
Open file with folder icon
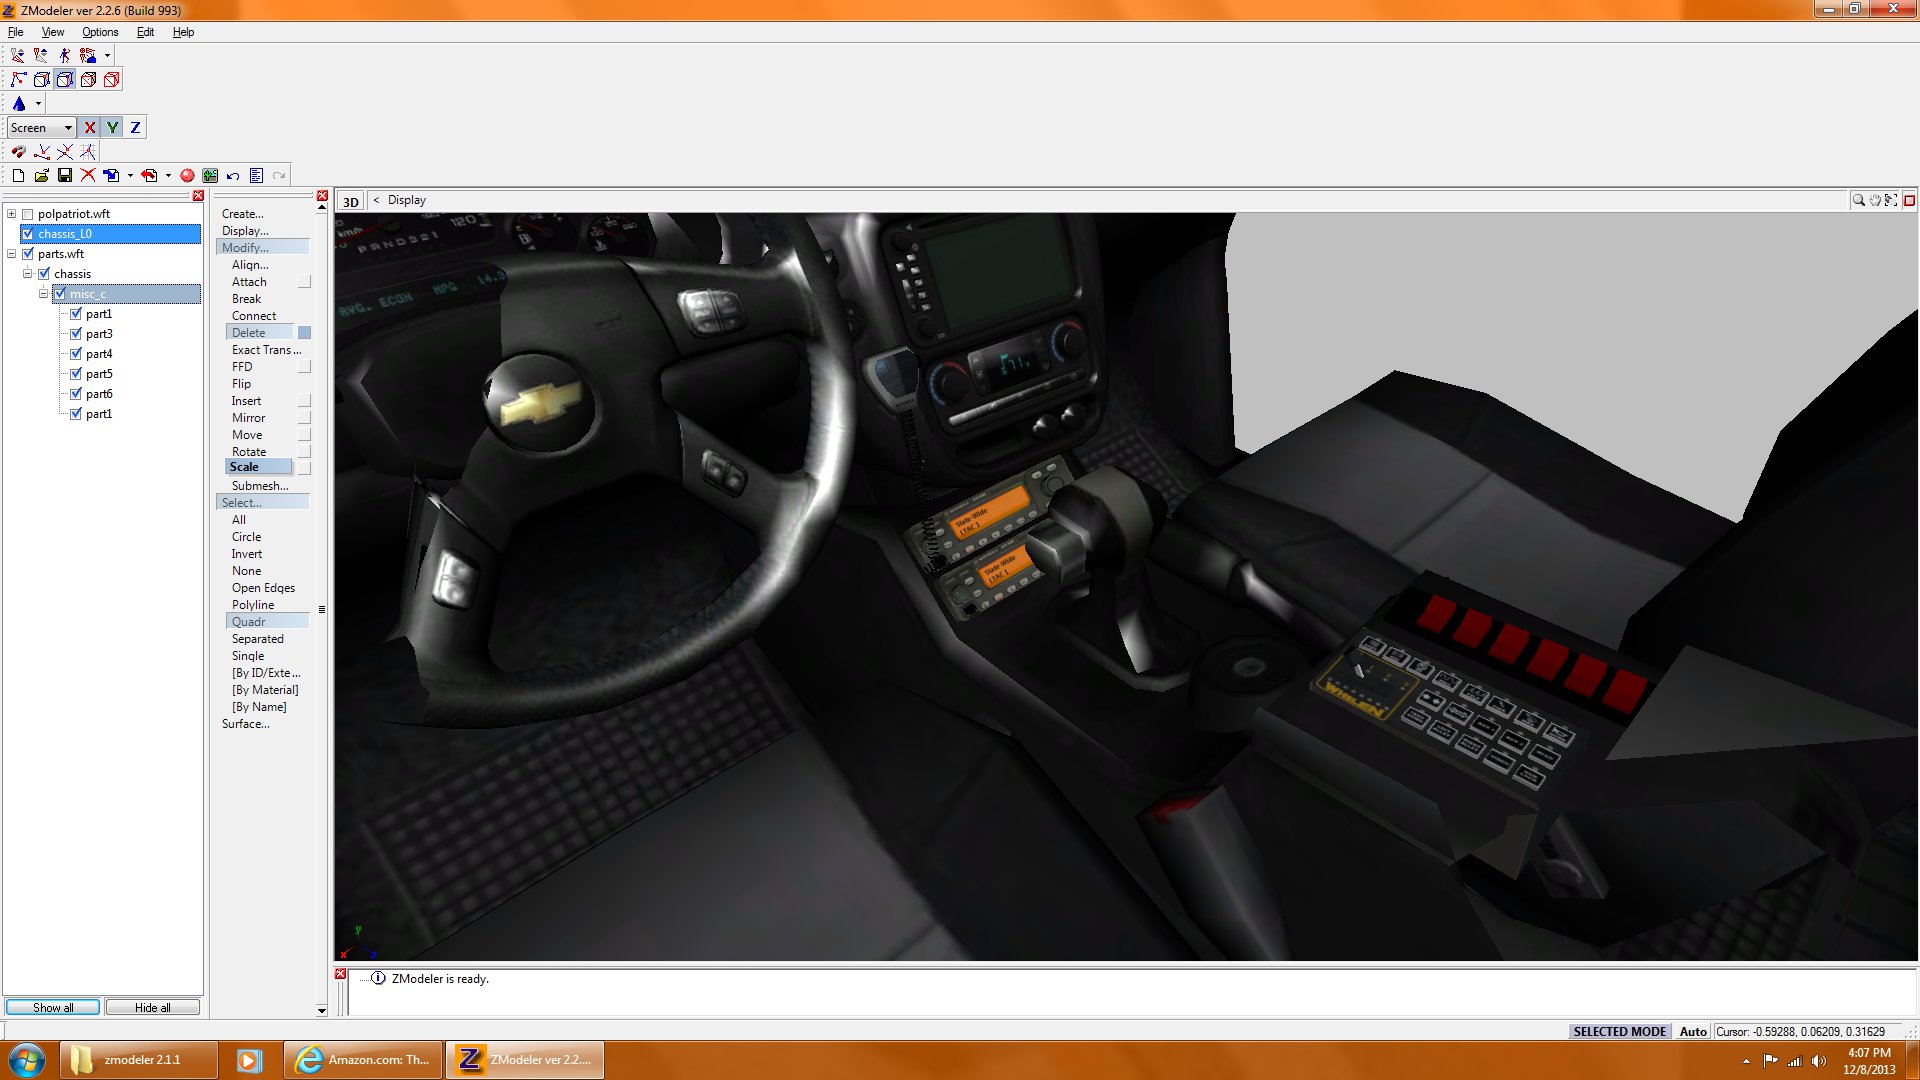point(41,175)
